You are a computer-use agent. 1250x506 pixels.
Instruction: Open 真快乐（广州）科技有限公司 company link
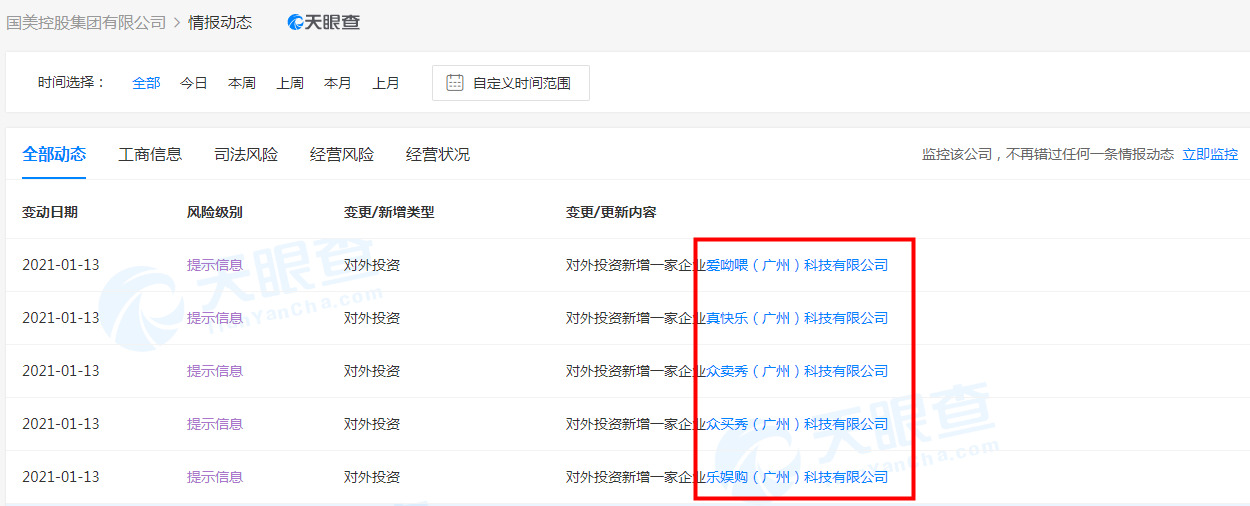(797, 318)
